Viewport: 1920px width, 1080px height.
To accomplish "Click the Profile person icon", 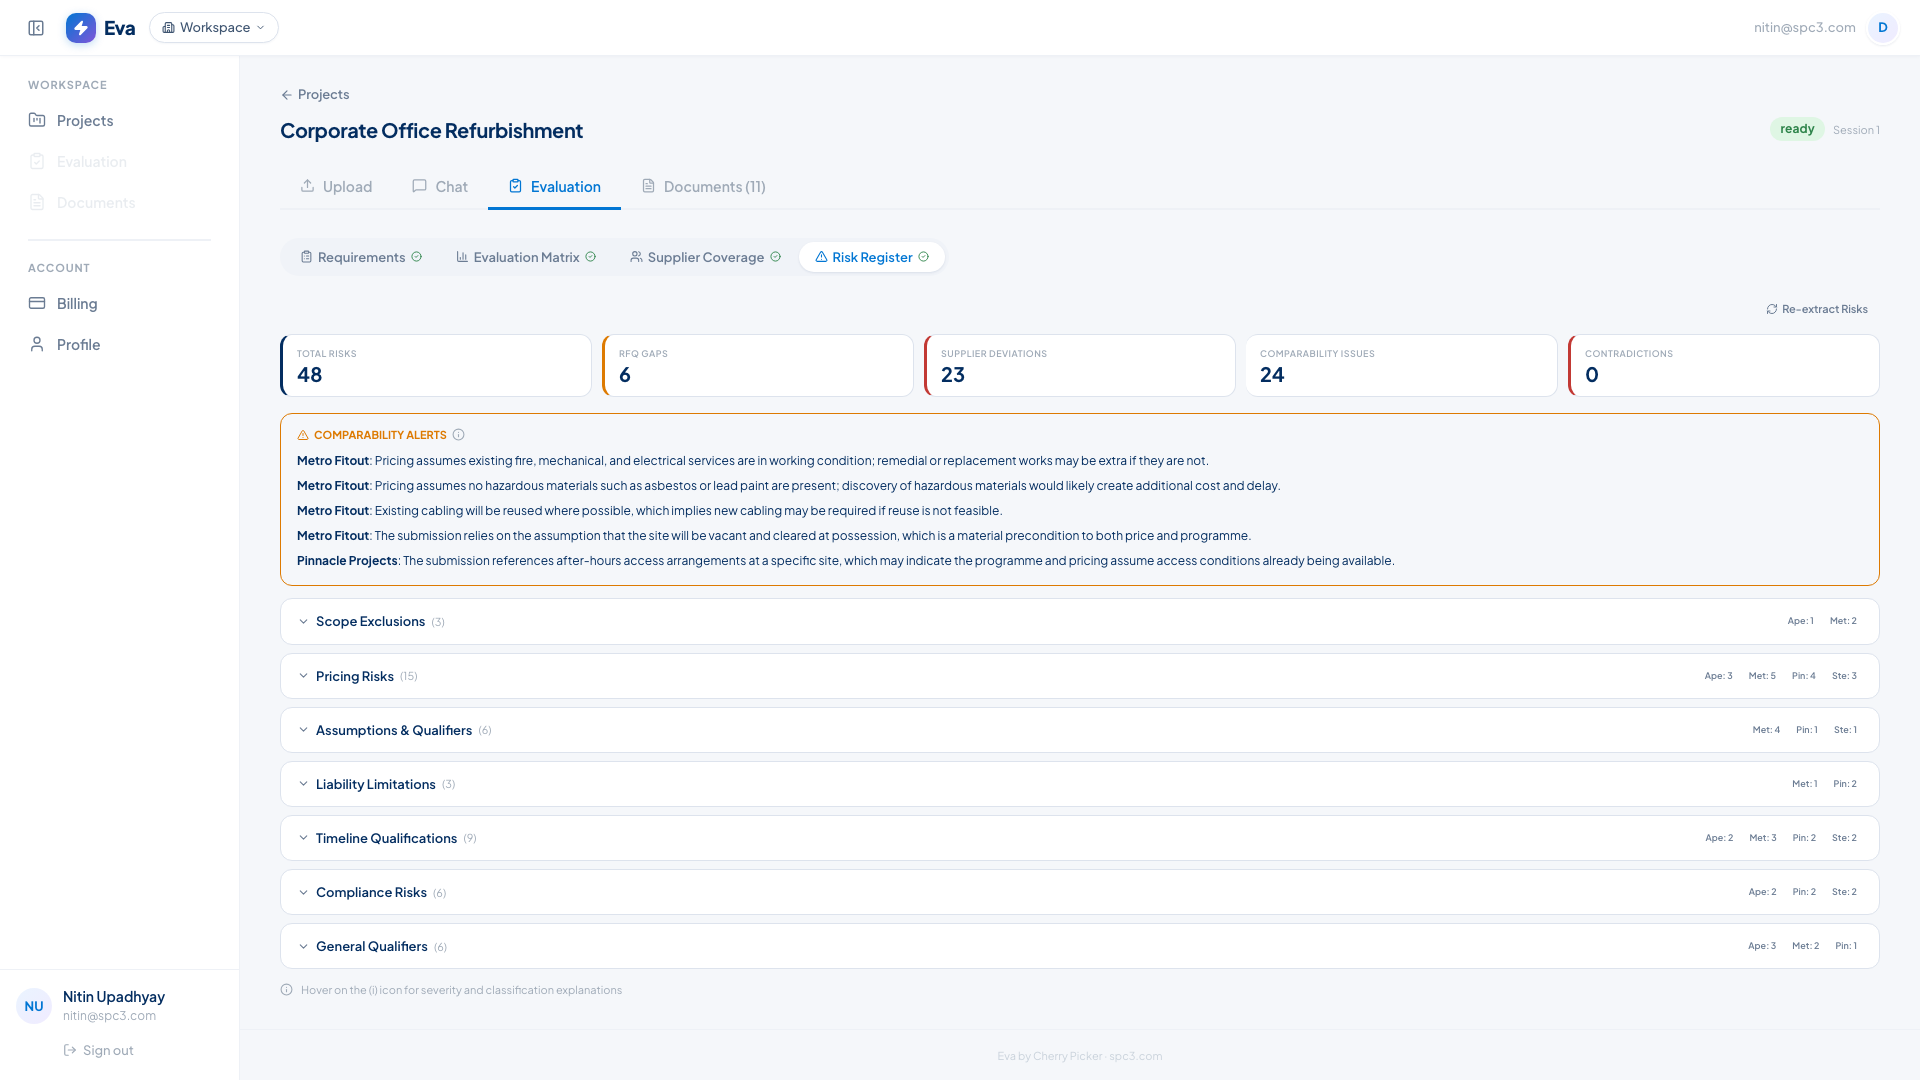I will (37, 344).
